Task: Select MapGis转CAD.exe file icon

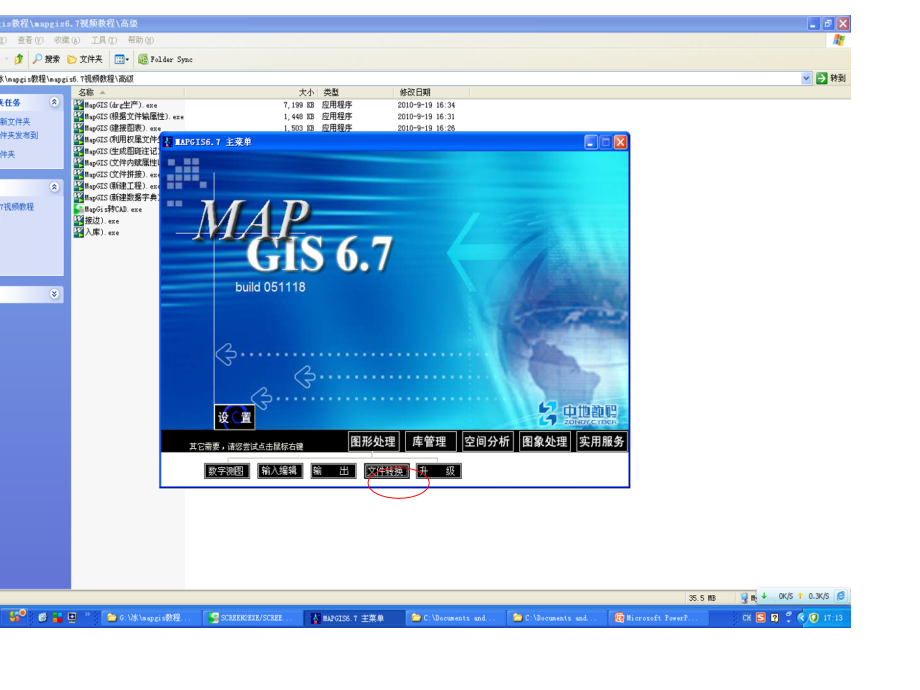Action: tap(79, 209)
